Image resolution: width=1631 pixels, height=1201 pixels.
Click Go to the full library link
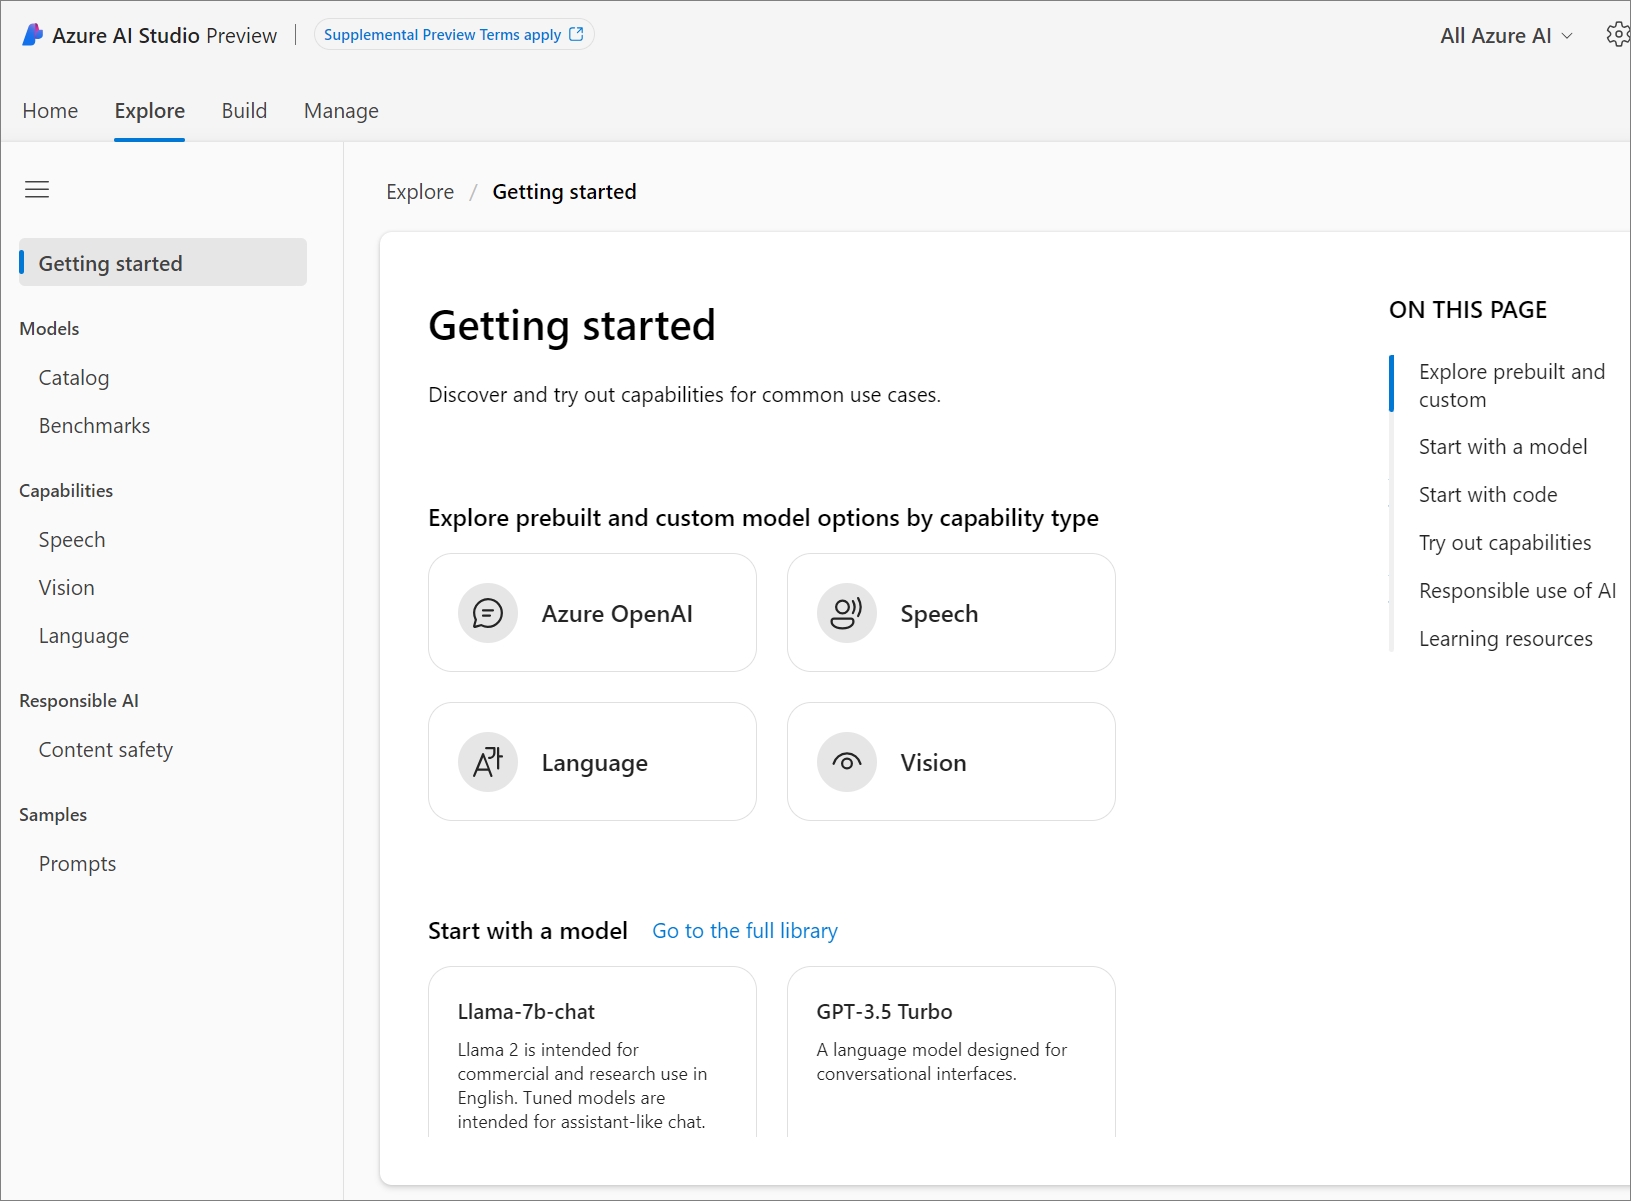pyautogui.click(x=745, y=931)
